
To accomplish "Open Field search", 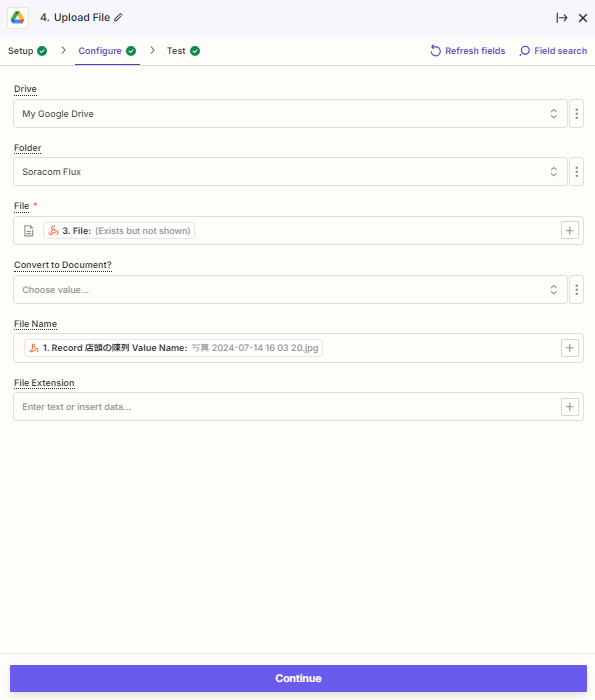I will point(553,51).
